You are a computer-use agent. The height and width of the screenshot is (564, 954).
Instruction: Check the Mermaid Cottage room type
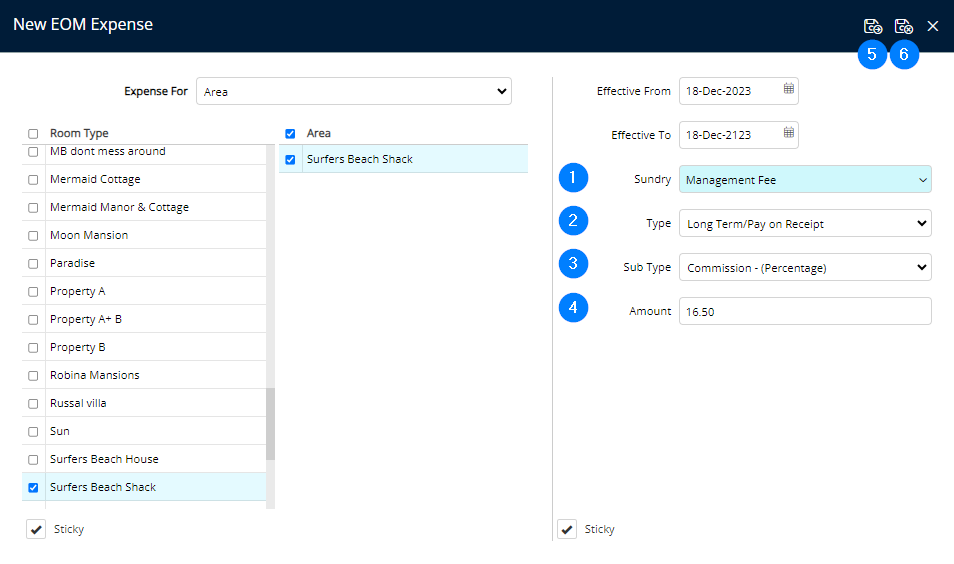point(33,180)
